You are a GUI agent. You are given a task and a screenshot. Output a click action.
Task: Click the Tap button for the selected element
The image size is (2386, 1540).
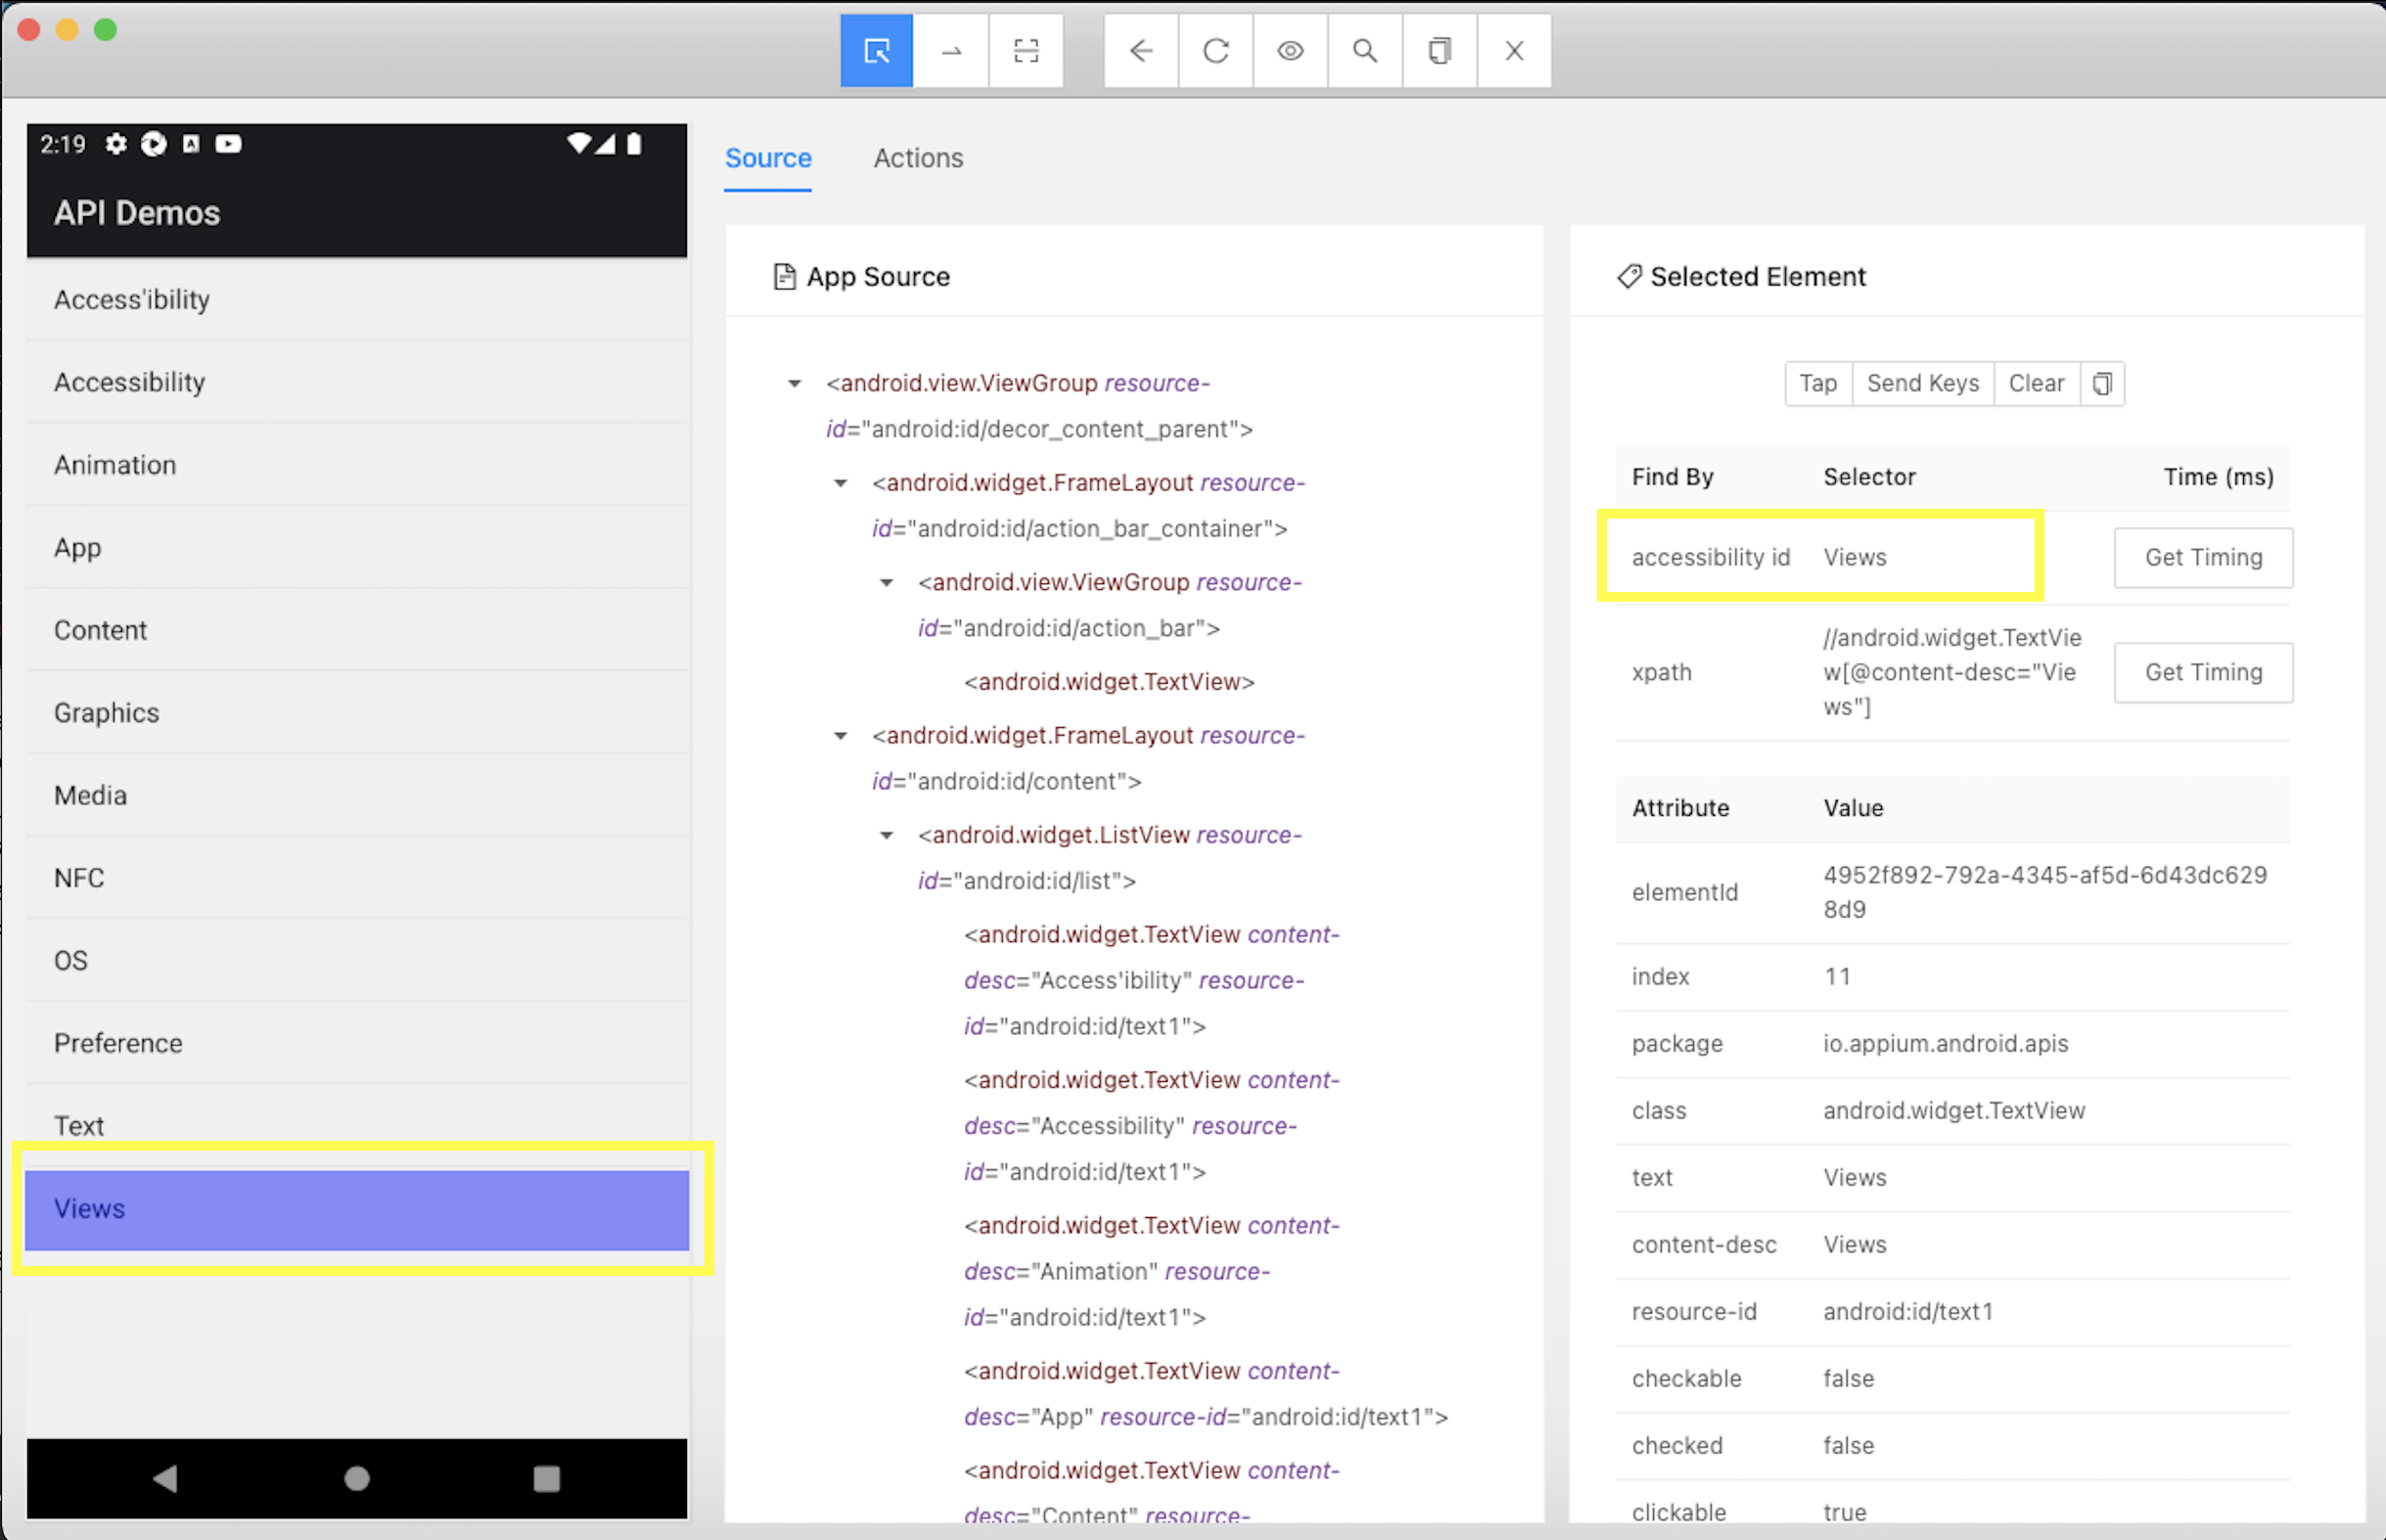tap(1817, 384)
